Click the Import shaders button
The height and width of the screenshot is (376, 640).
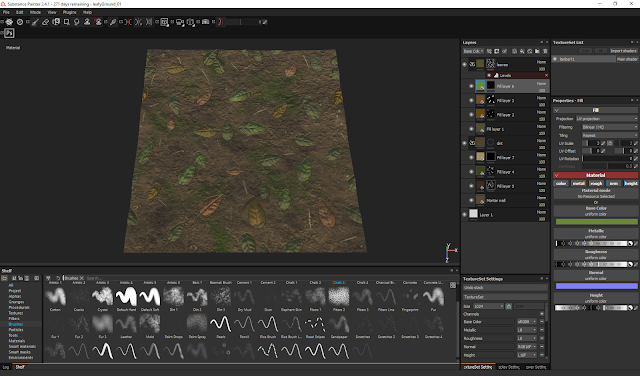pyautogui.click(x=623, y=51)
